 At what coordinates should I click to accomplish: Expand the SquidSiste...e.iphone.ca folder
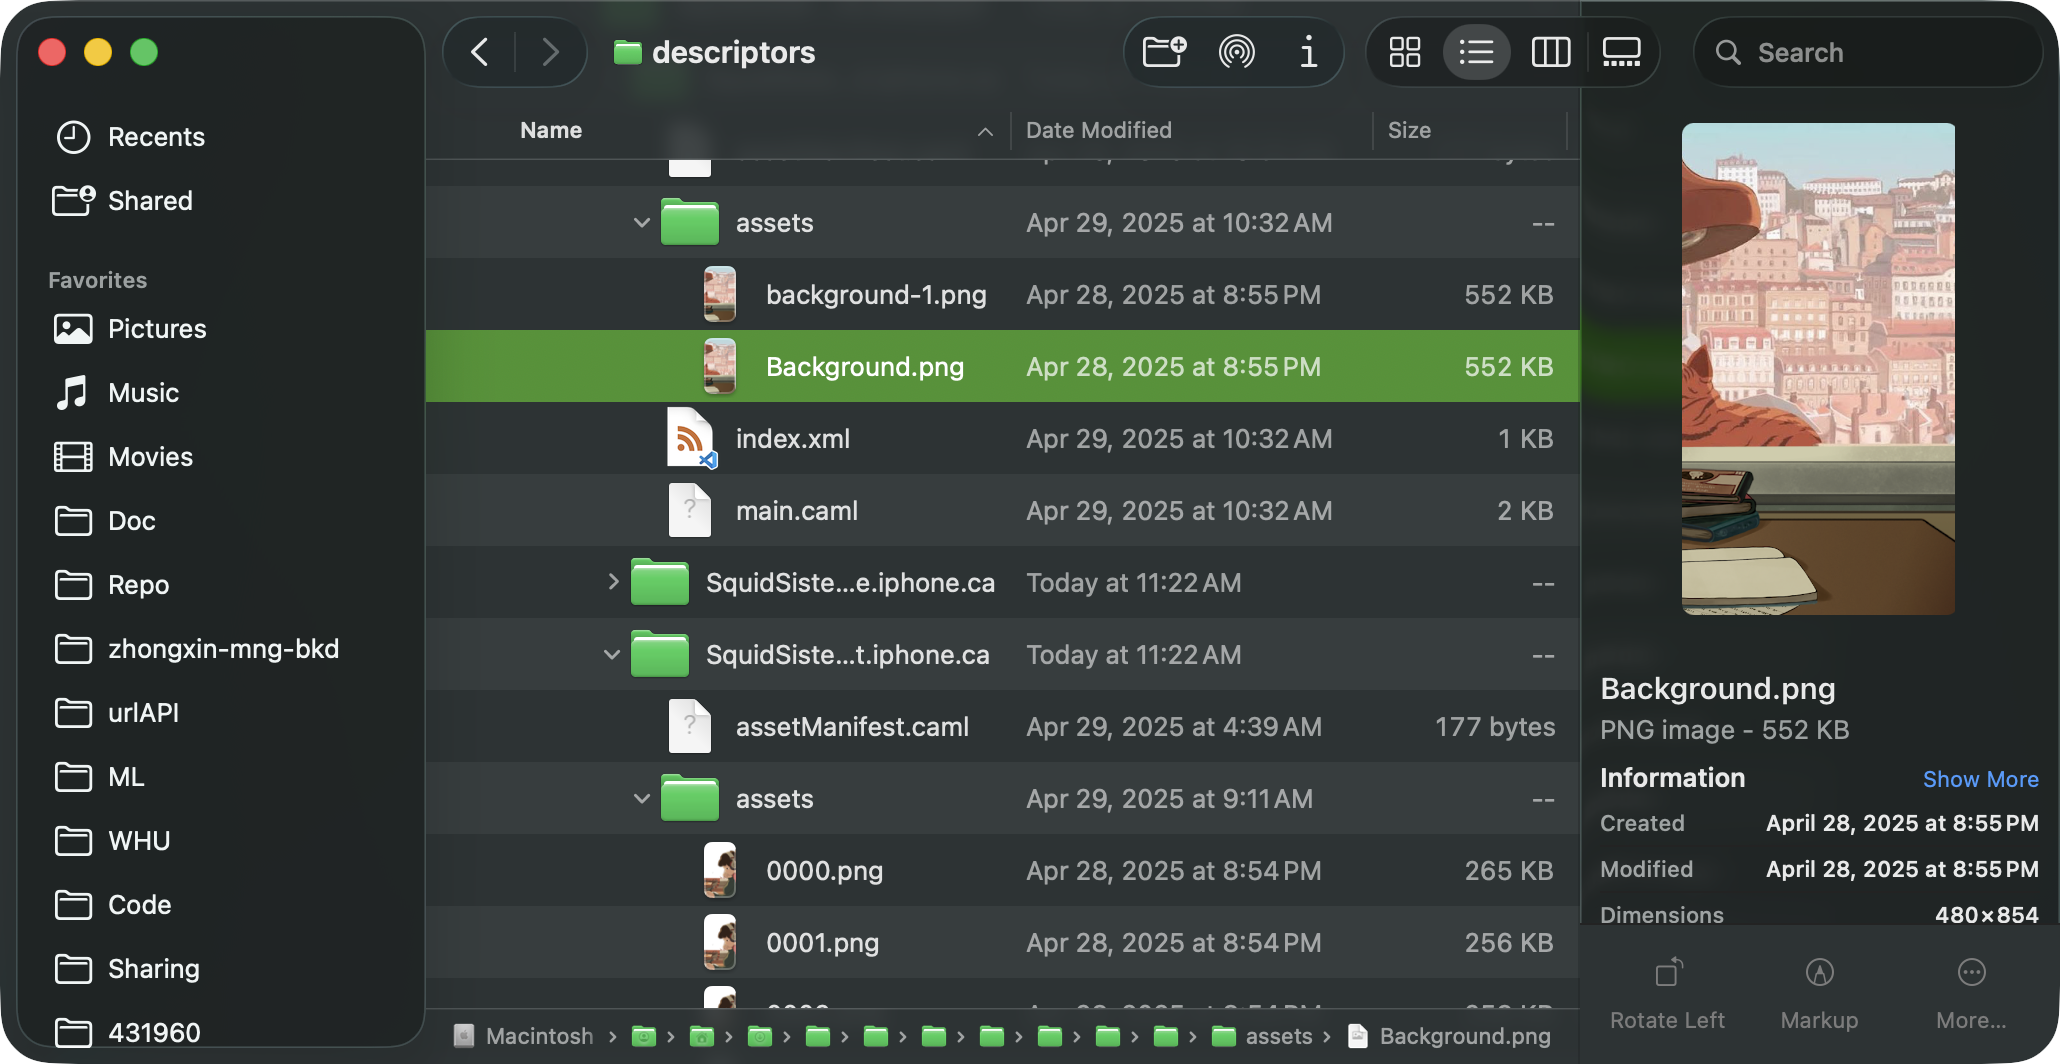[x=613, y=582]
